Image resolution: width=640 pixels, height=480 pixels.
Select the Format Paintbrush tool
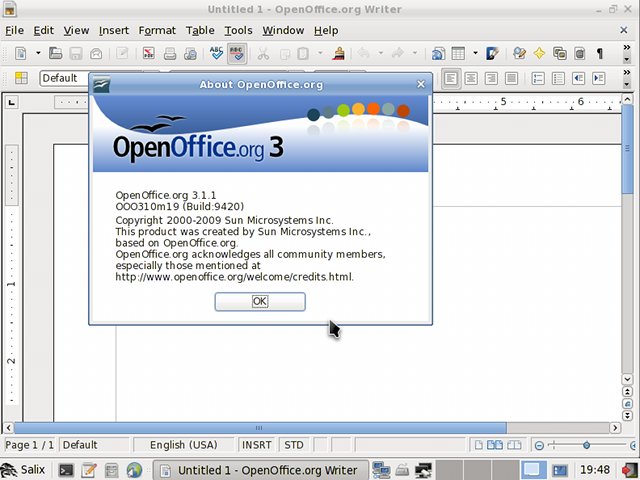(338, 53)
